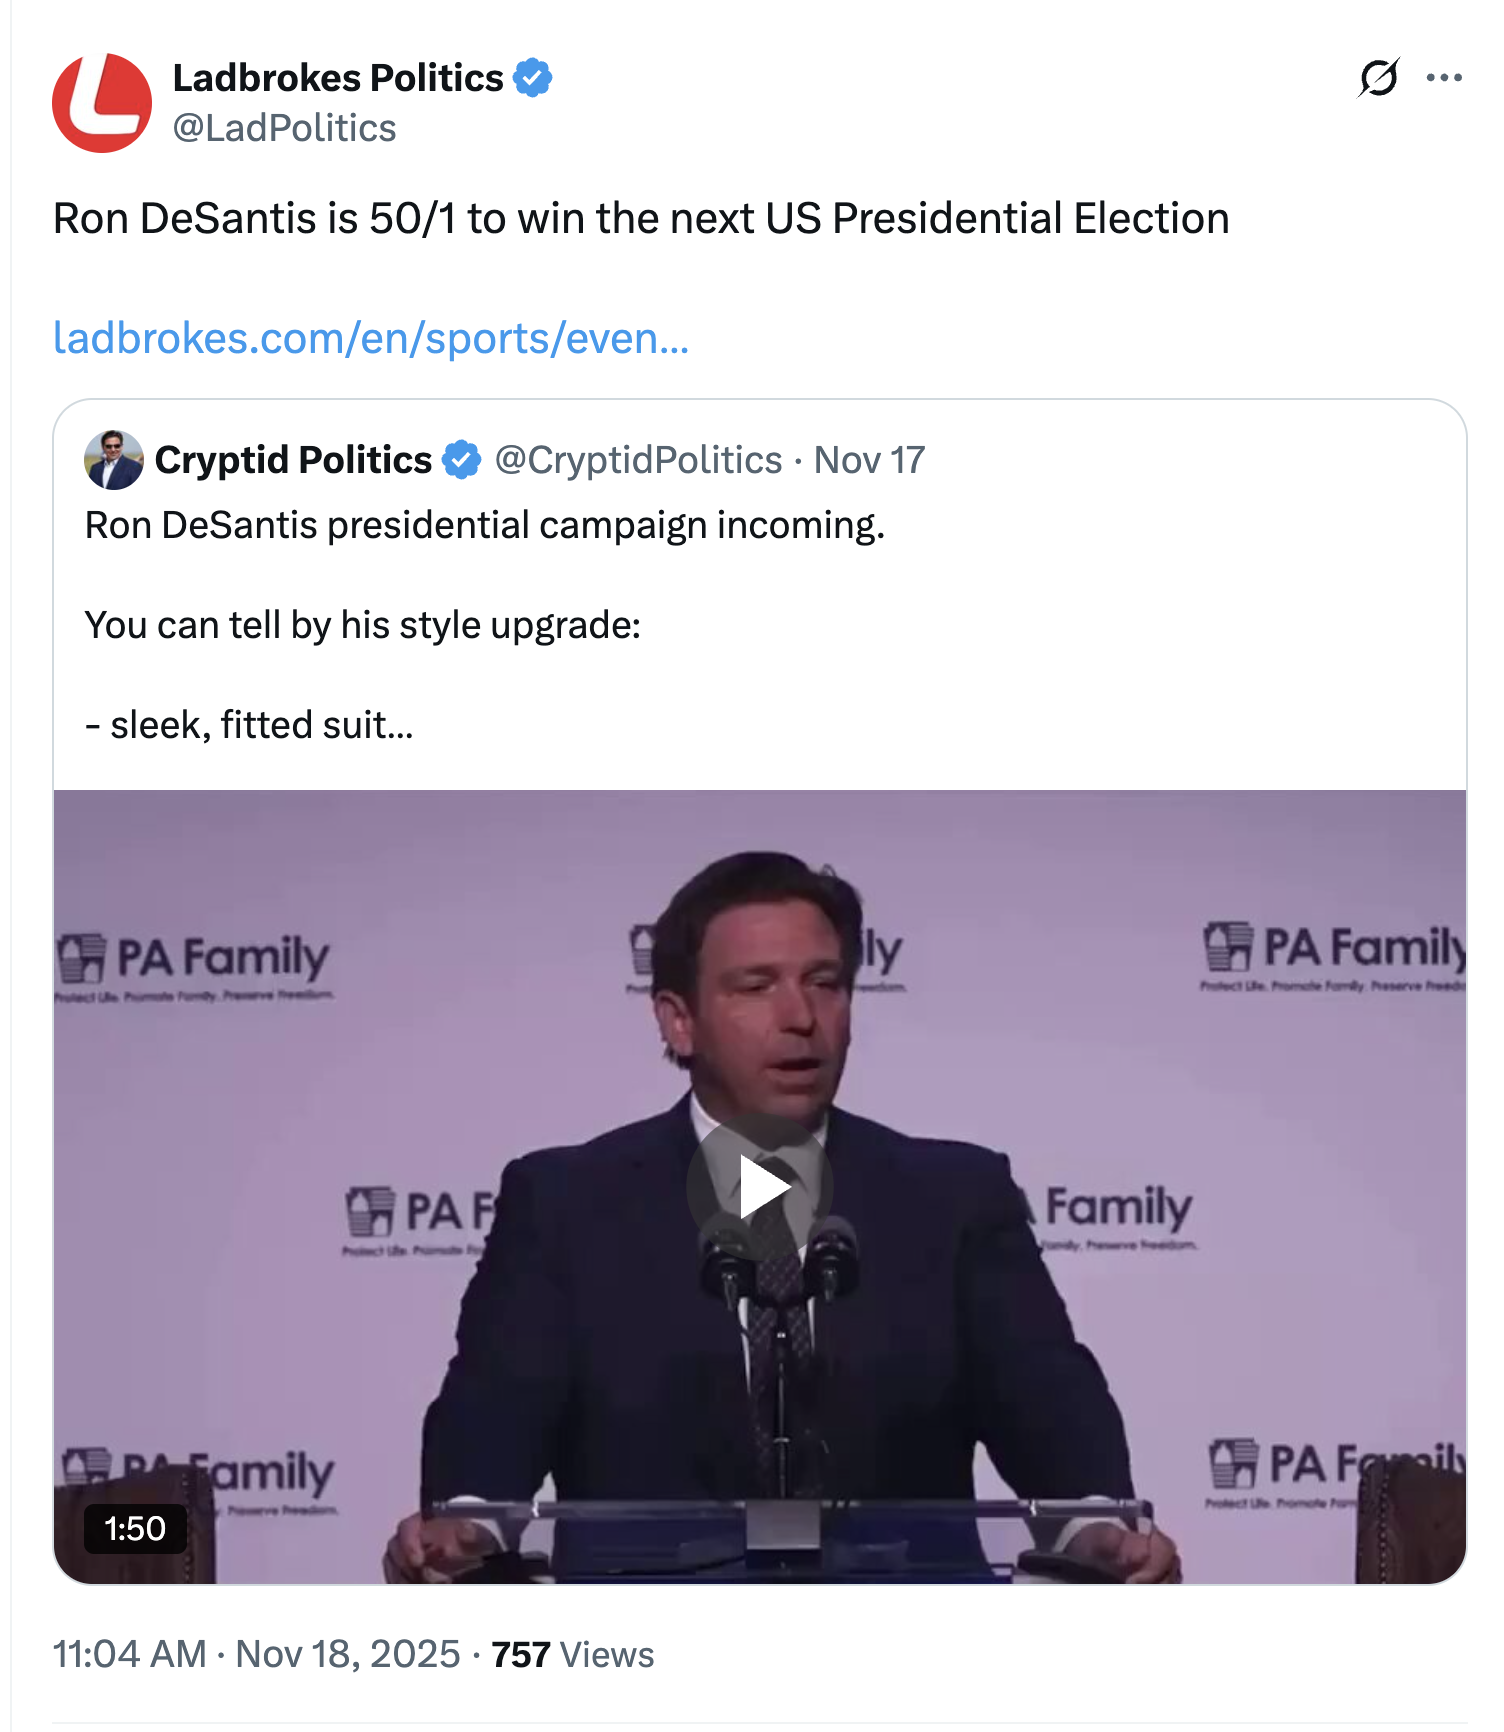
Task: Open the three-dot more options menu
Action: click(x=1444, y=78)
